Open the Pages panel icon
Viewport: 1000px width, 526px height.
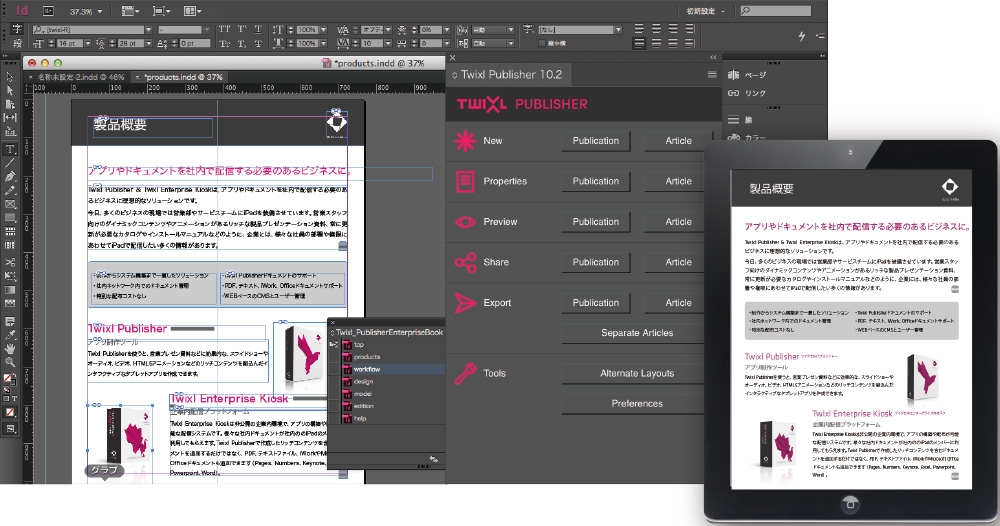coord(733,75)
